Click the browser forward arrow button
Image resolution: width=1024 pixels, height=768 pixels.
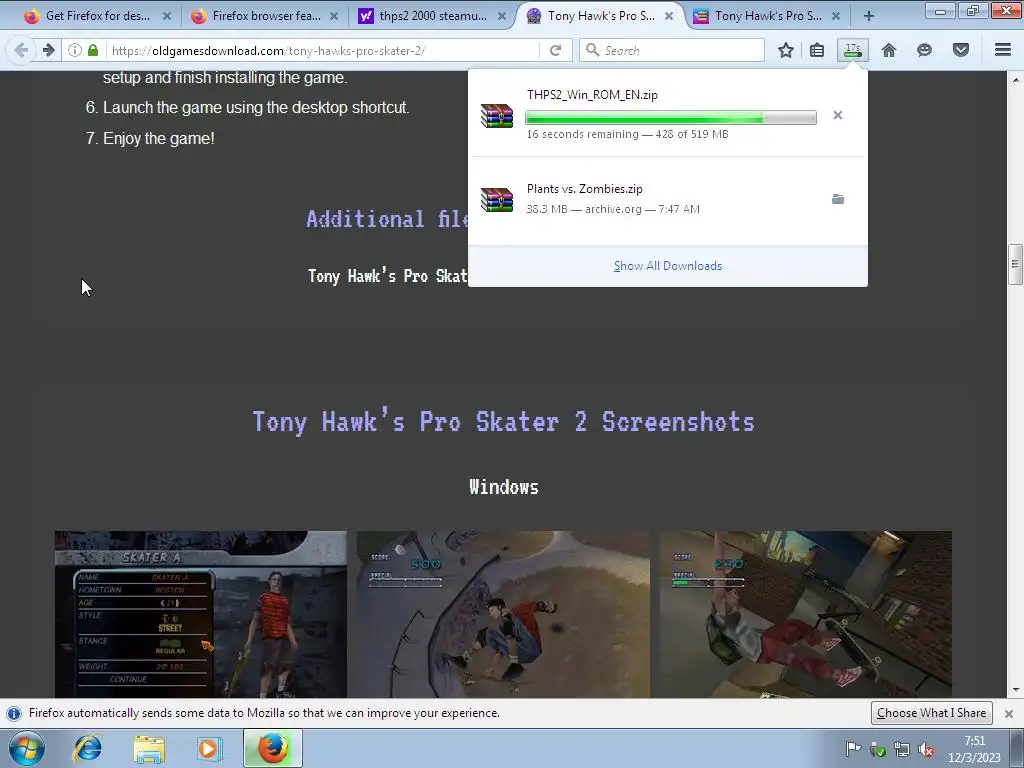pos(48,50)
